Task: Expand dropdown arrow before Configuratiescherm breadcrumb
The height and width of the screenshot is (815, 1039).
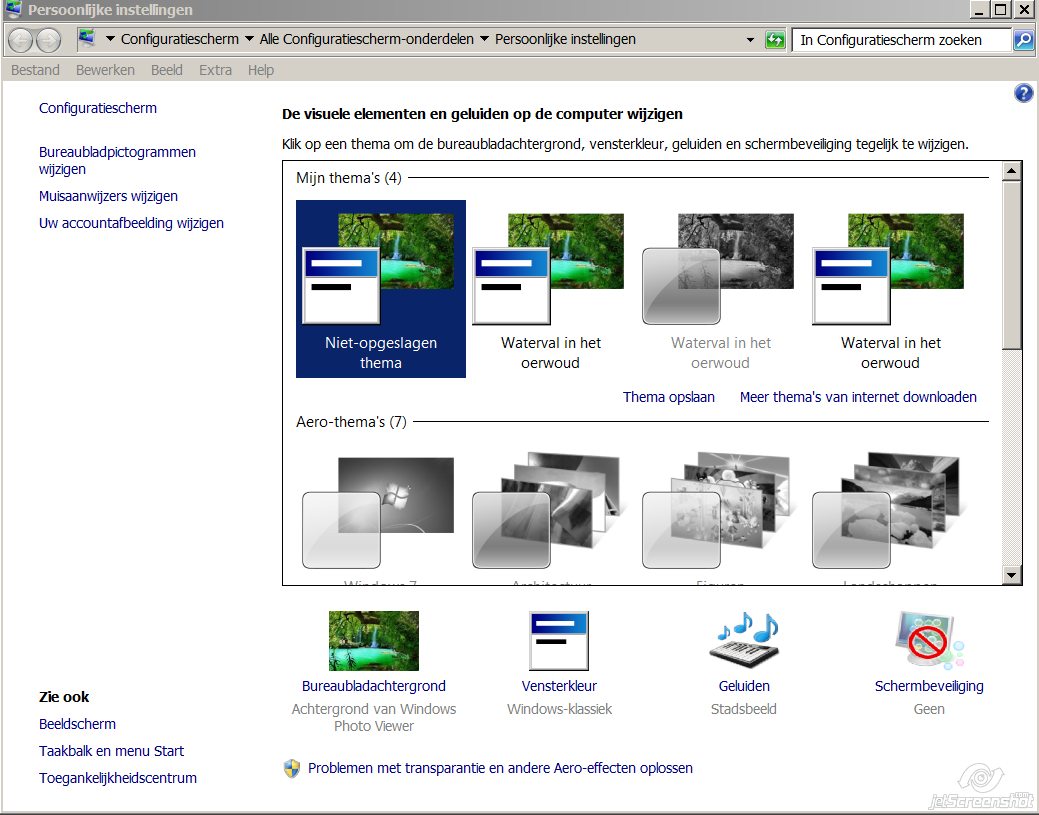Action: pos(110,39)
